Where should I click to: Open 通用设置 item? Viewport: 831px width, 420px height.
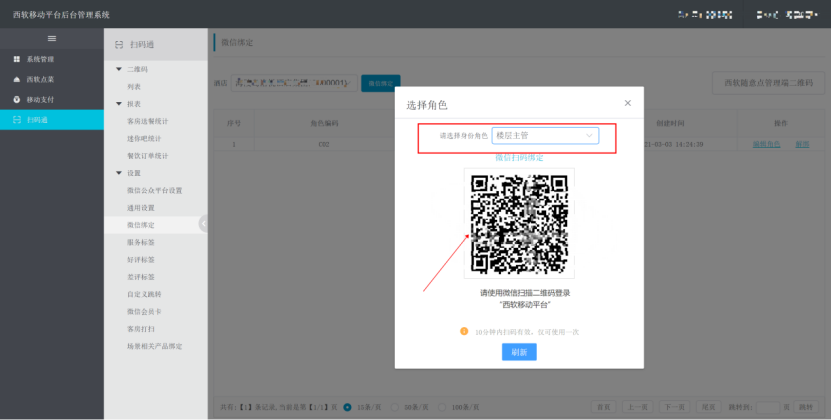pos(140,208)
